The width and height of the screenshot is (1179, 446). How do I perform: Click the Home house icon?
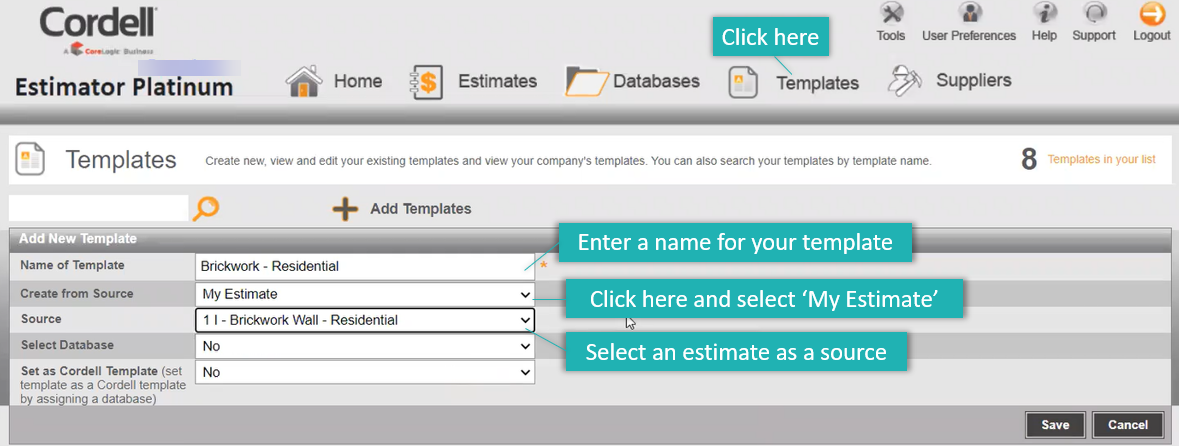pyautogui.click(x=305, y=81)
